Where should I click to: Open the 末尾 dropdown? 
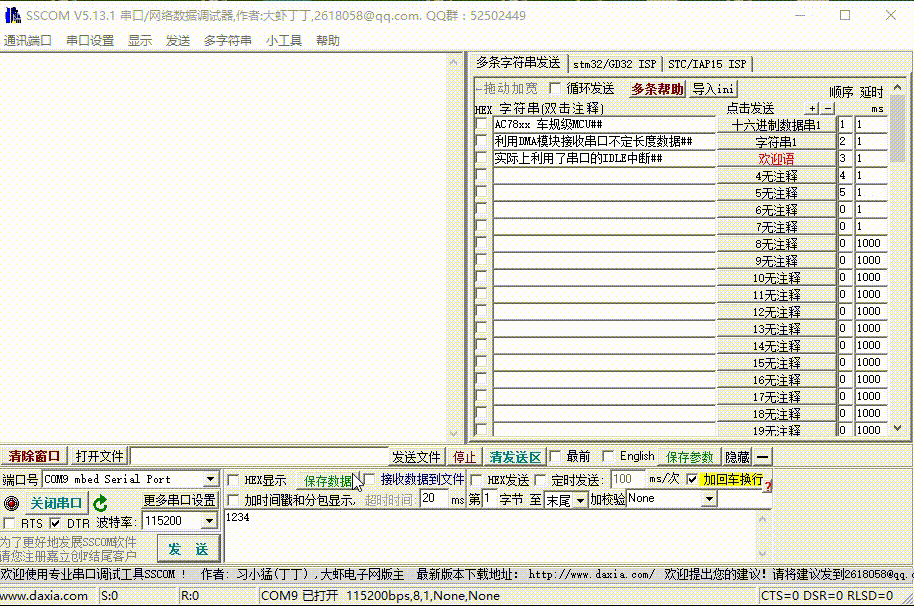tap(580, 500)
